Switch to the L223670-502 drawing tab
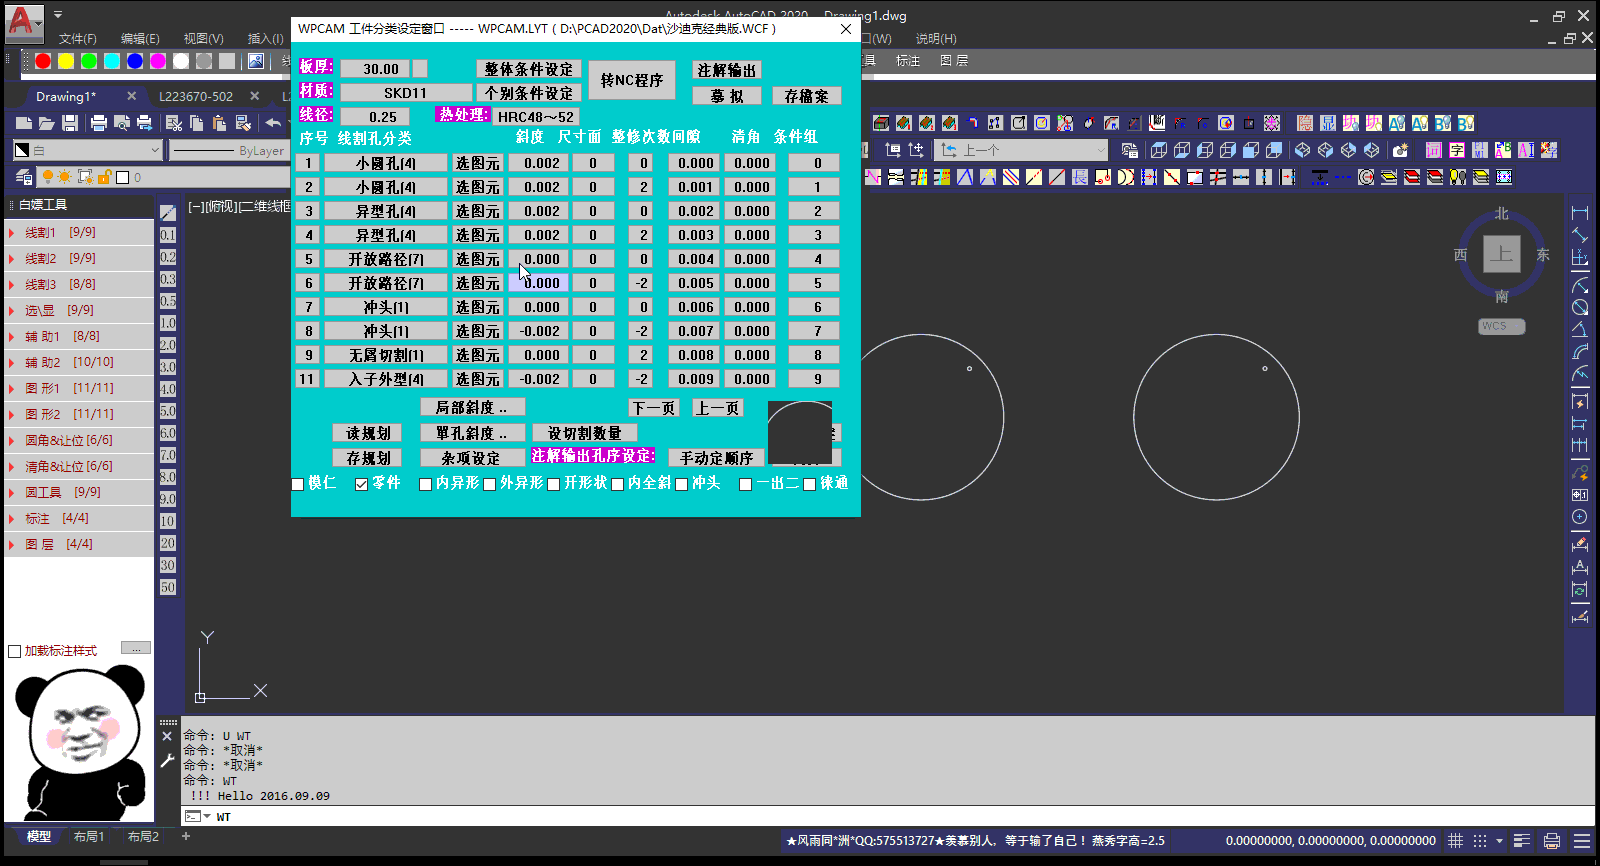The width and height of the screenshot is (1600, 866). 196,97
